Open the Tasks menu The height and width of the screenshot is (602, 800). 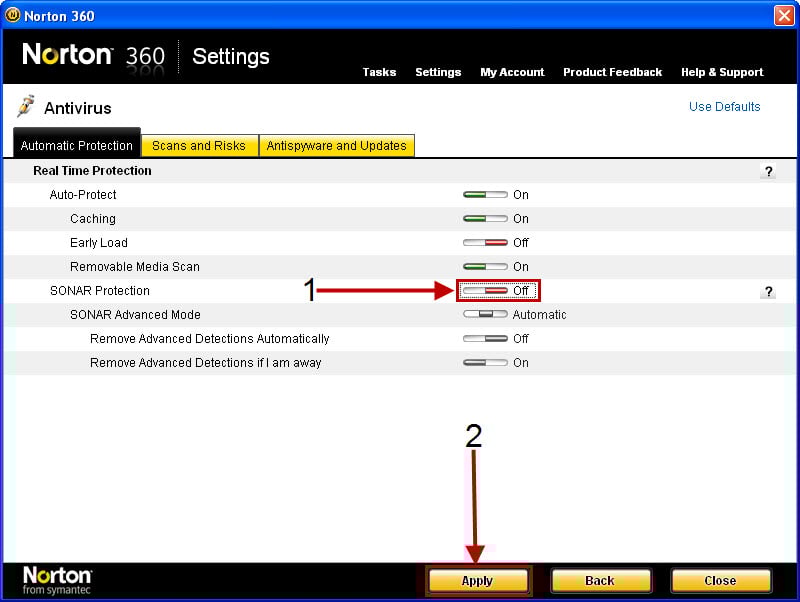click(x=379, y=72)
